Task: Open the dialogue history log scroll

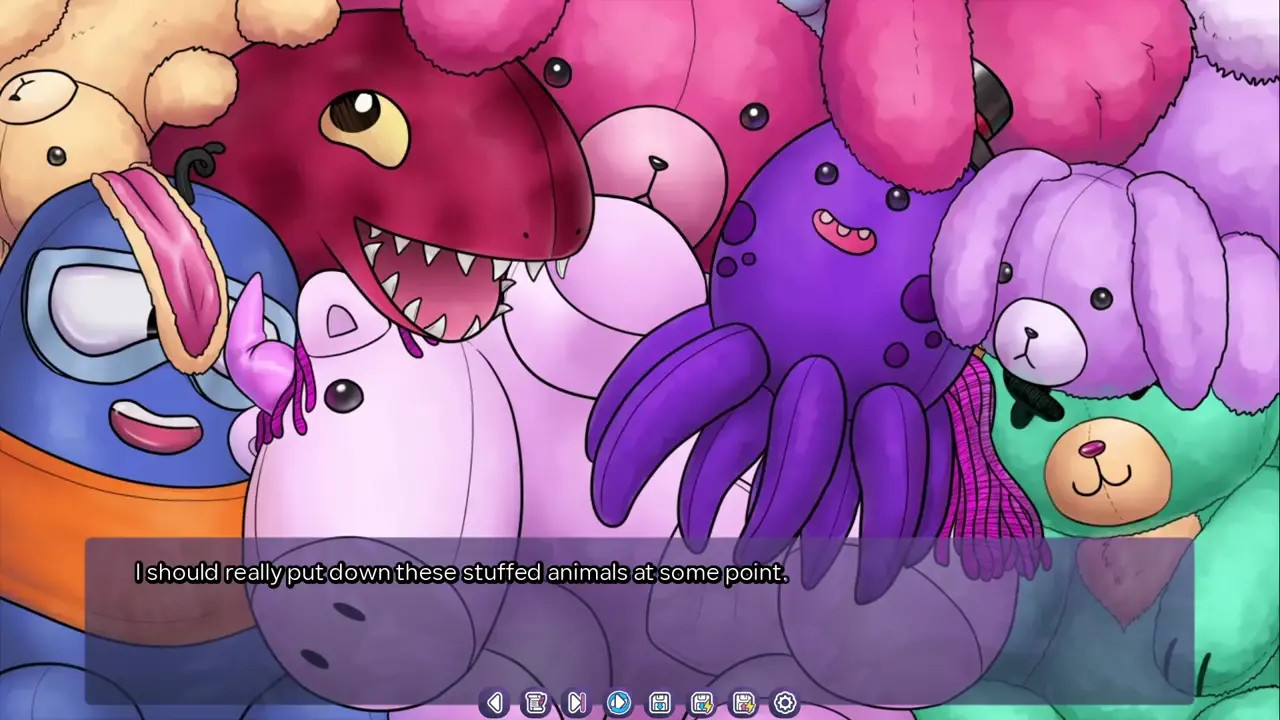Action: coord(536,703)
